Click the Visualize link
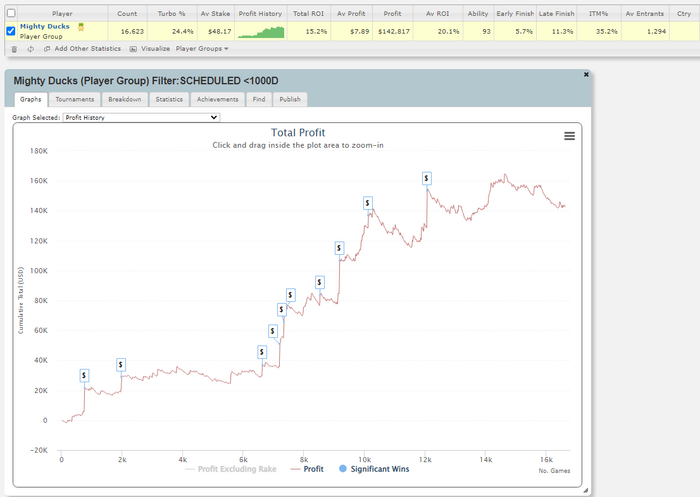700x497 pixels. [x=155, y=49]
